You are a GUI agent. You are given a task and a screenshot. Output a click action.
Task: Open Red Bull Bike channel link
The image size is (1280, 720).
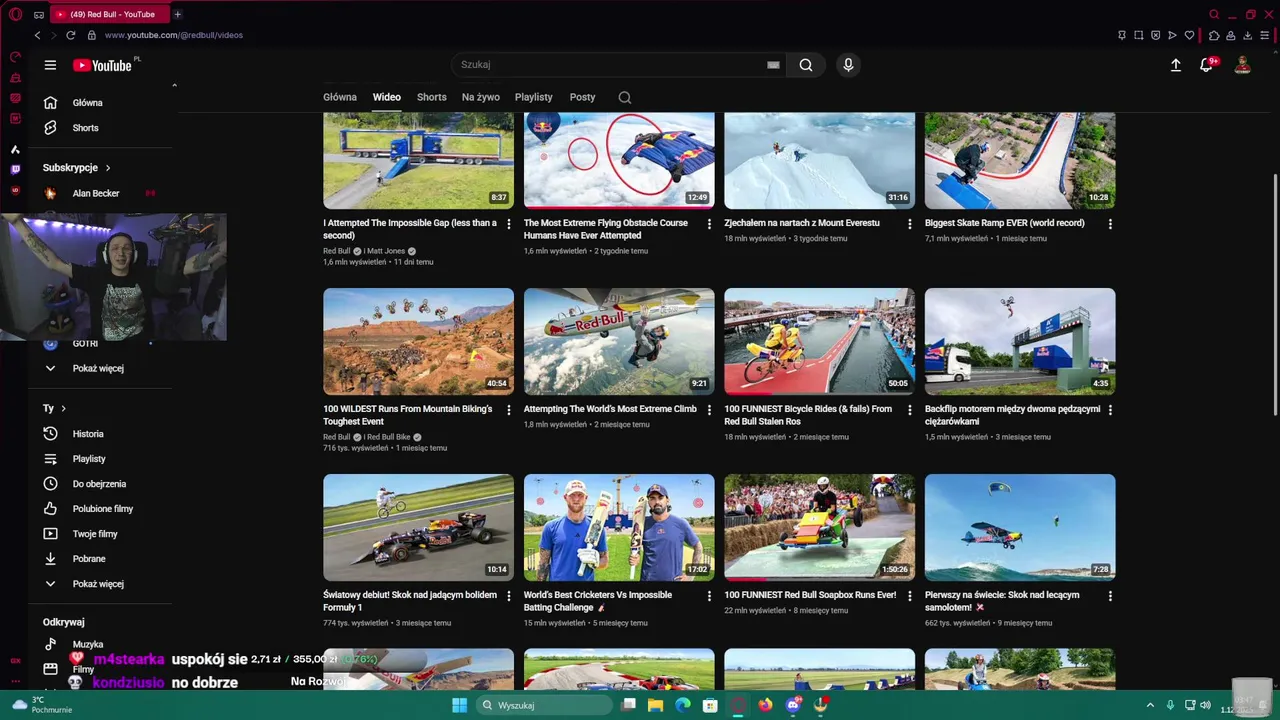(x=388, y=437)
